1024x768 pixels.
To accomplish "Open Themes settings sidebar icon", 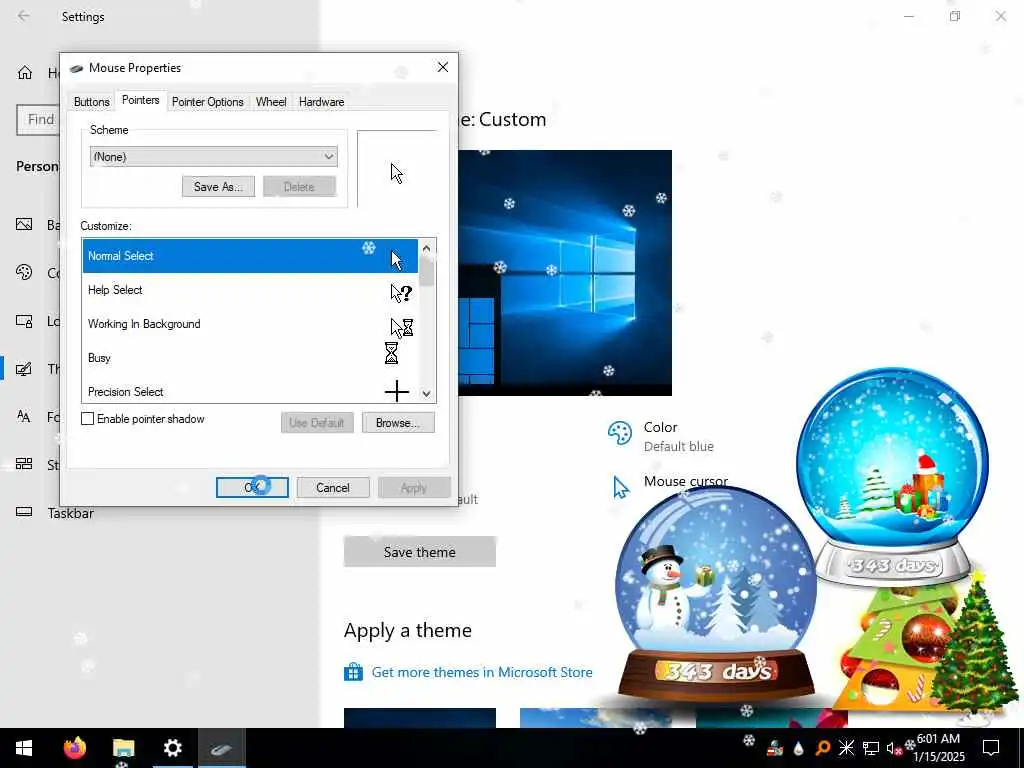I will [24, 369].
